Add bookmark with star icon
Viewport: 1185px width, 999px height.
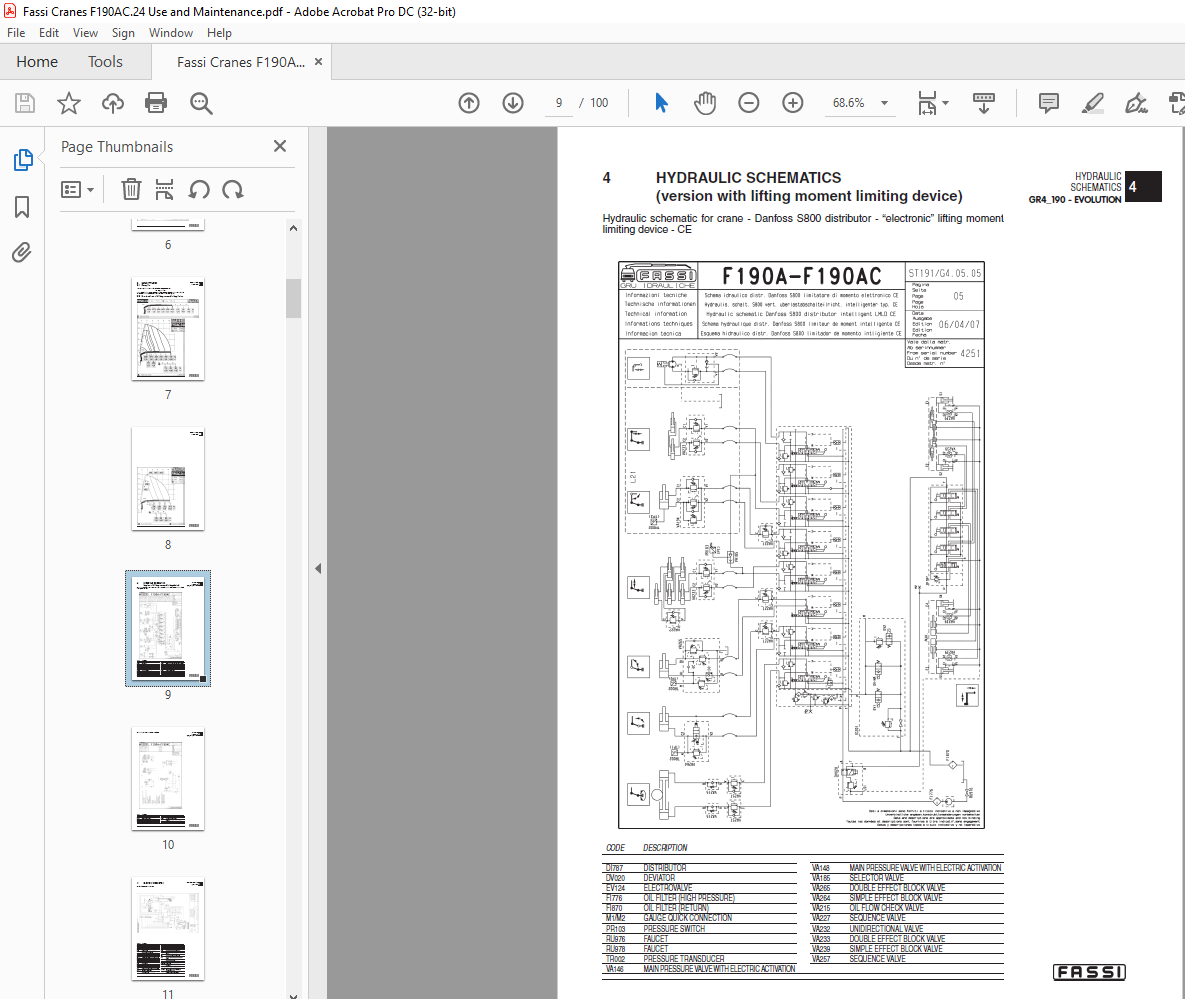point(69,103)
